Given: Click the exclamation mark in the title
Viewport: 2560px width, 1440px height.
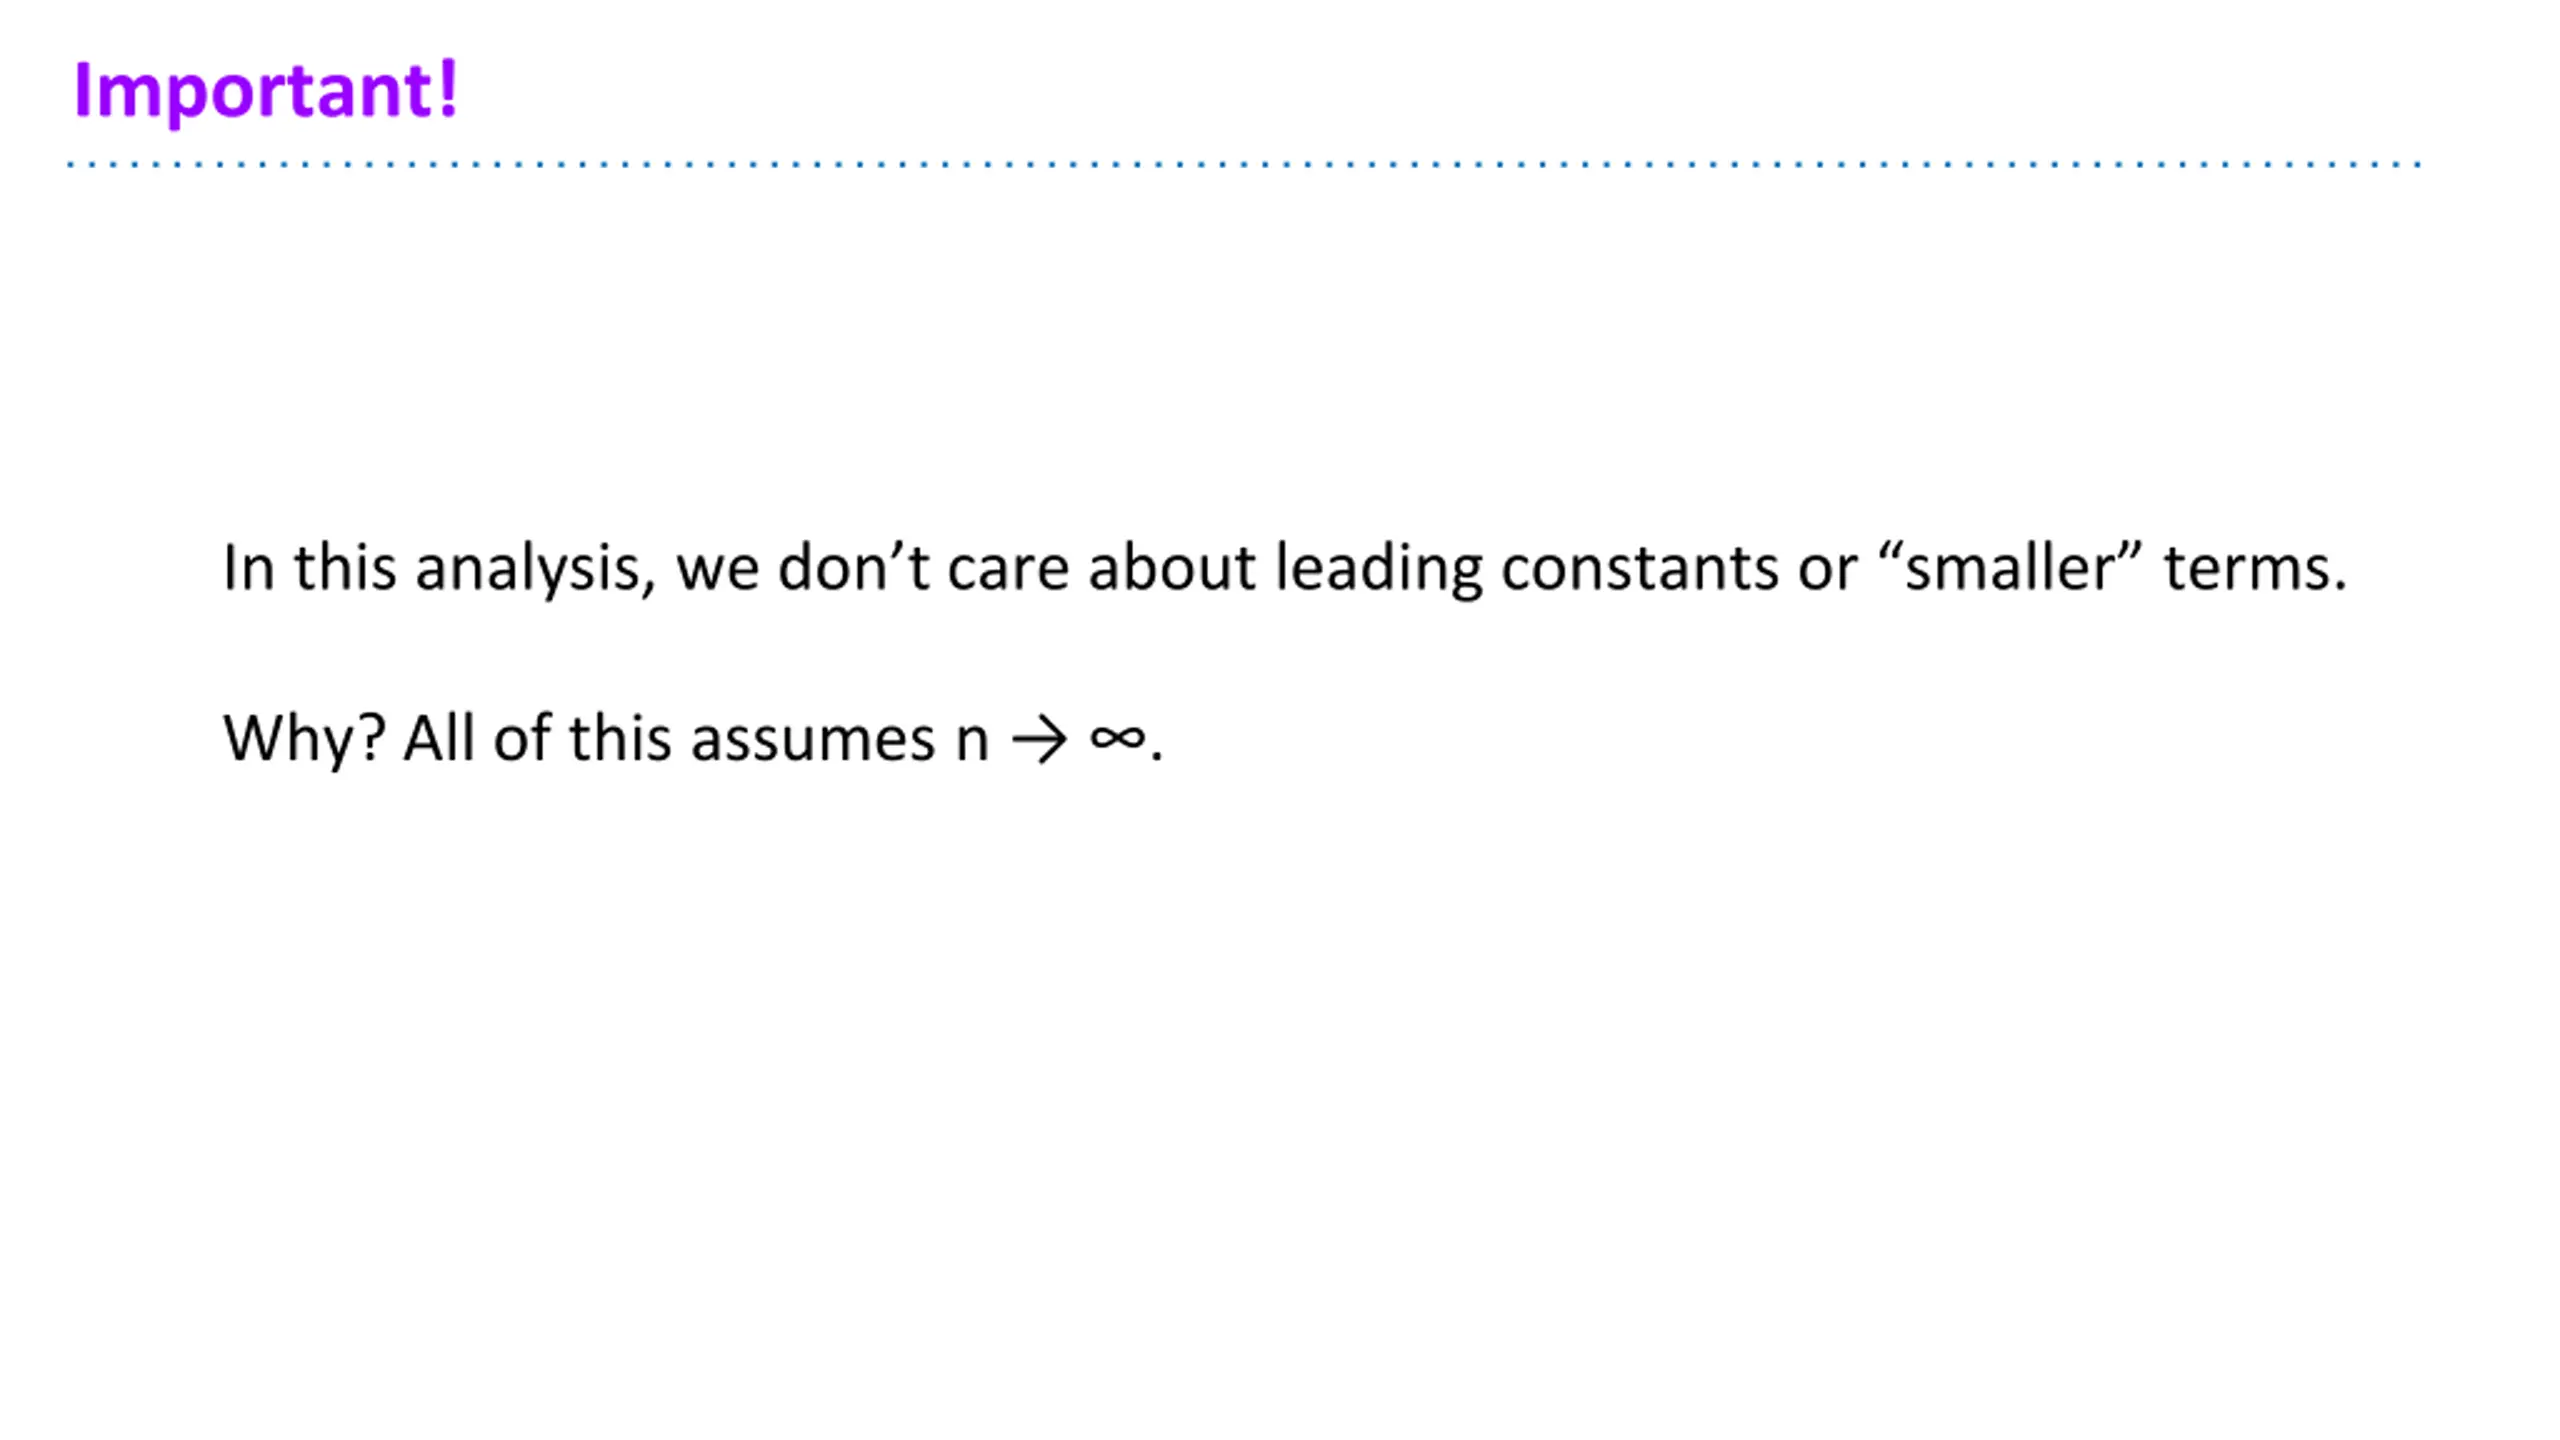Looking at the screenshot, I should click(448, 87).
